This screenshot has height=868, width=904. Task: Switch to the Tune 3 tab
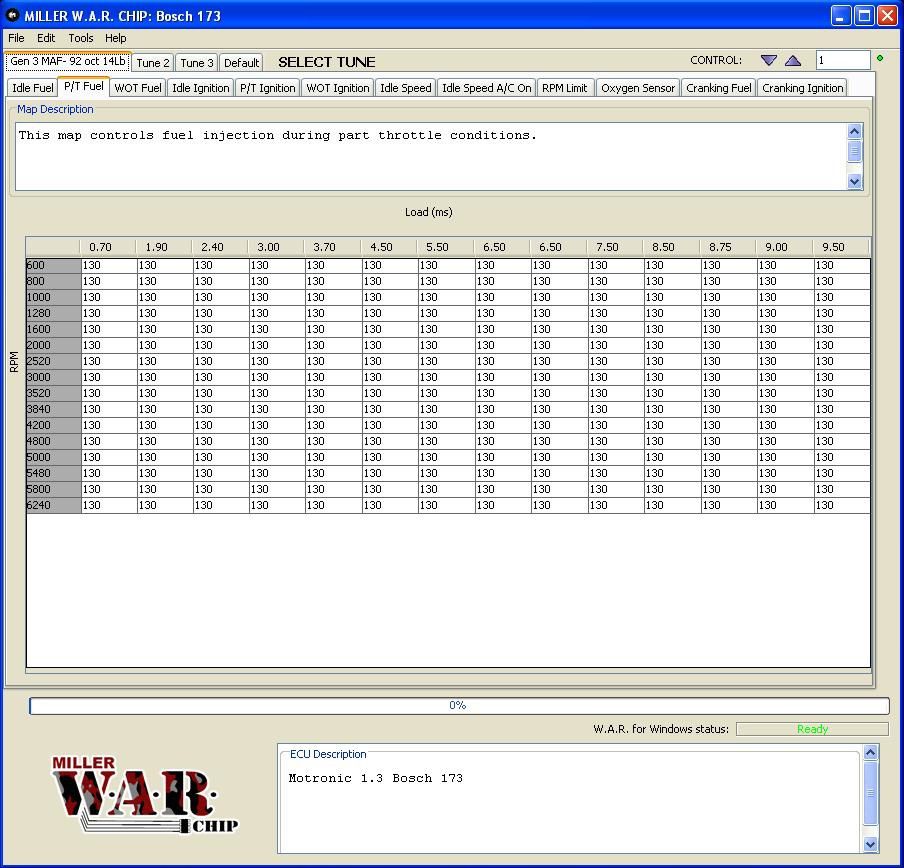(197, 63)
